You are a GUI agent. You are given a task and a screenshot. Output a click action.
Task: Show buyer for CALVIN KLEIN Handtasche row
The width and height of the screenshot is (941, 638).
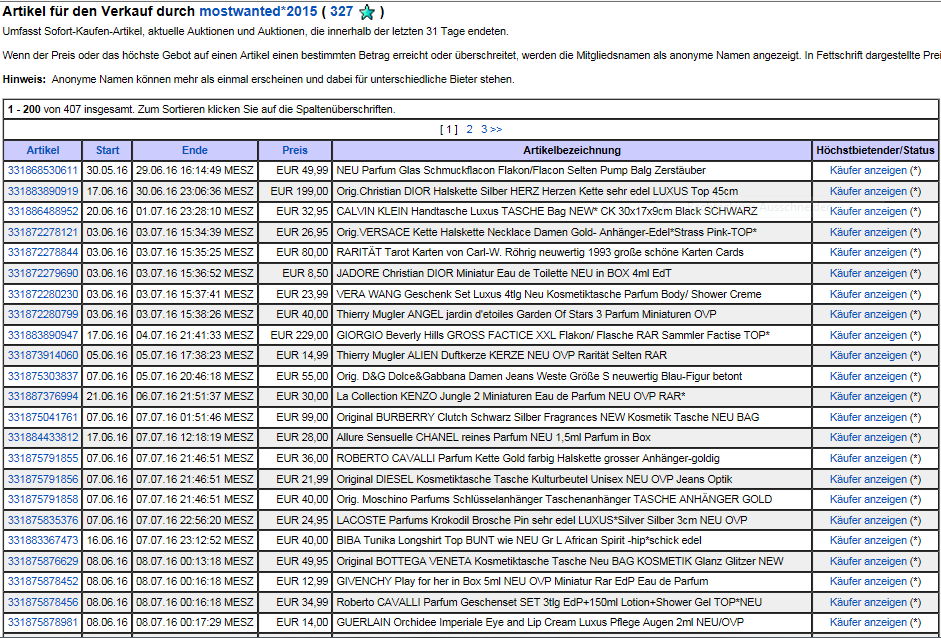tap(868, 211)
